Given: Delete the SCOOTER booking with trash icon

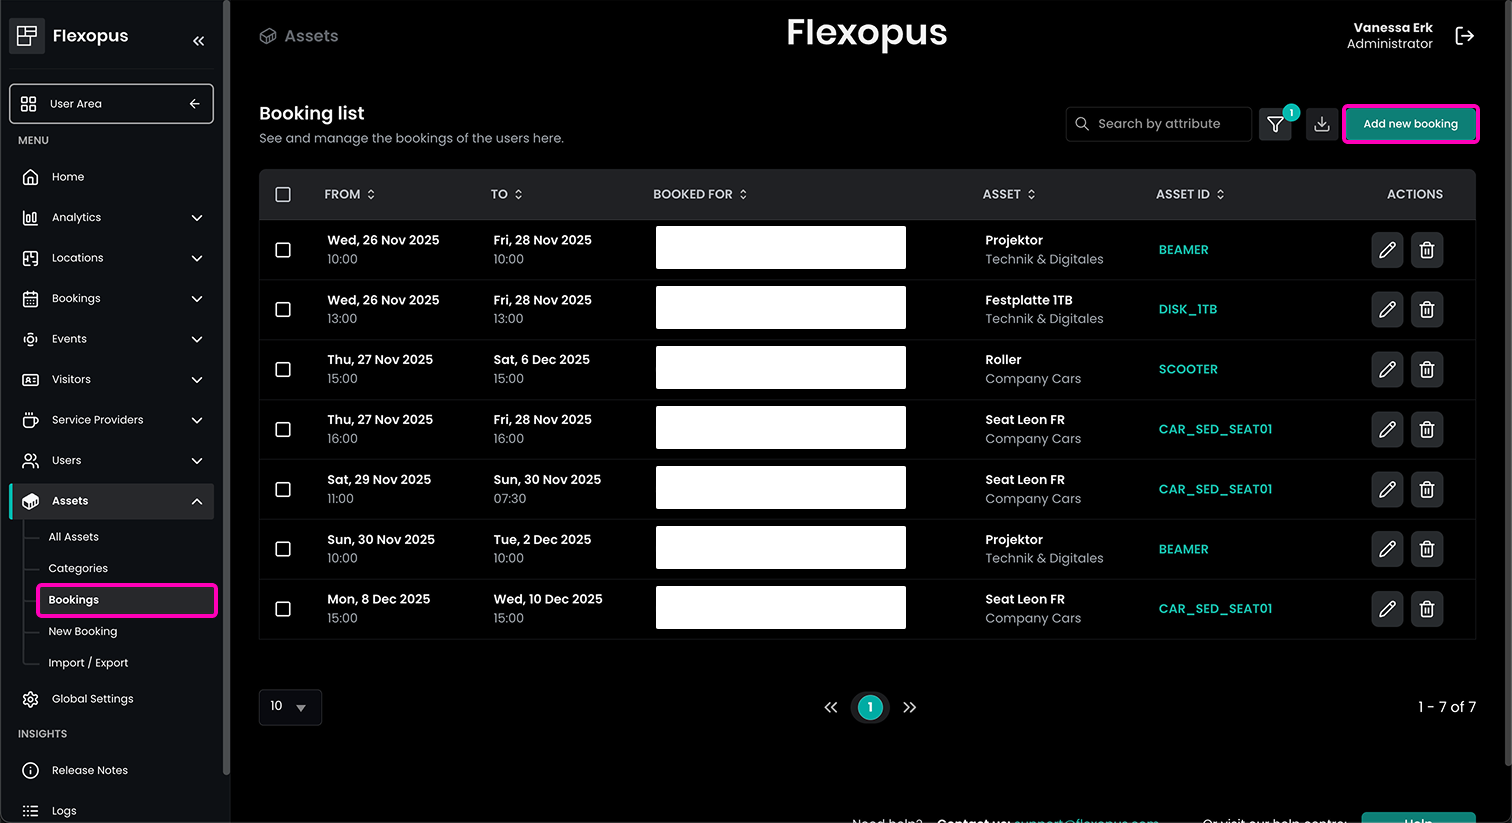Looking at the screenshot, I should (x=1427, y=370).
